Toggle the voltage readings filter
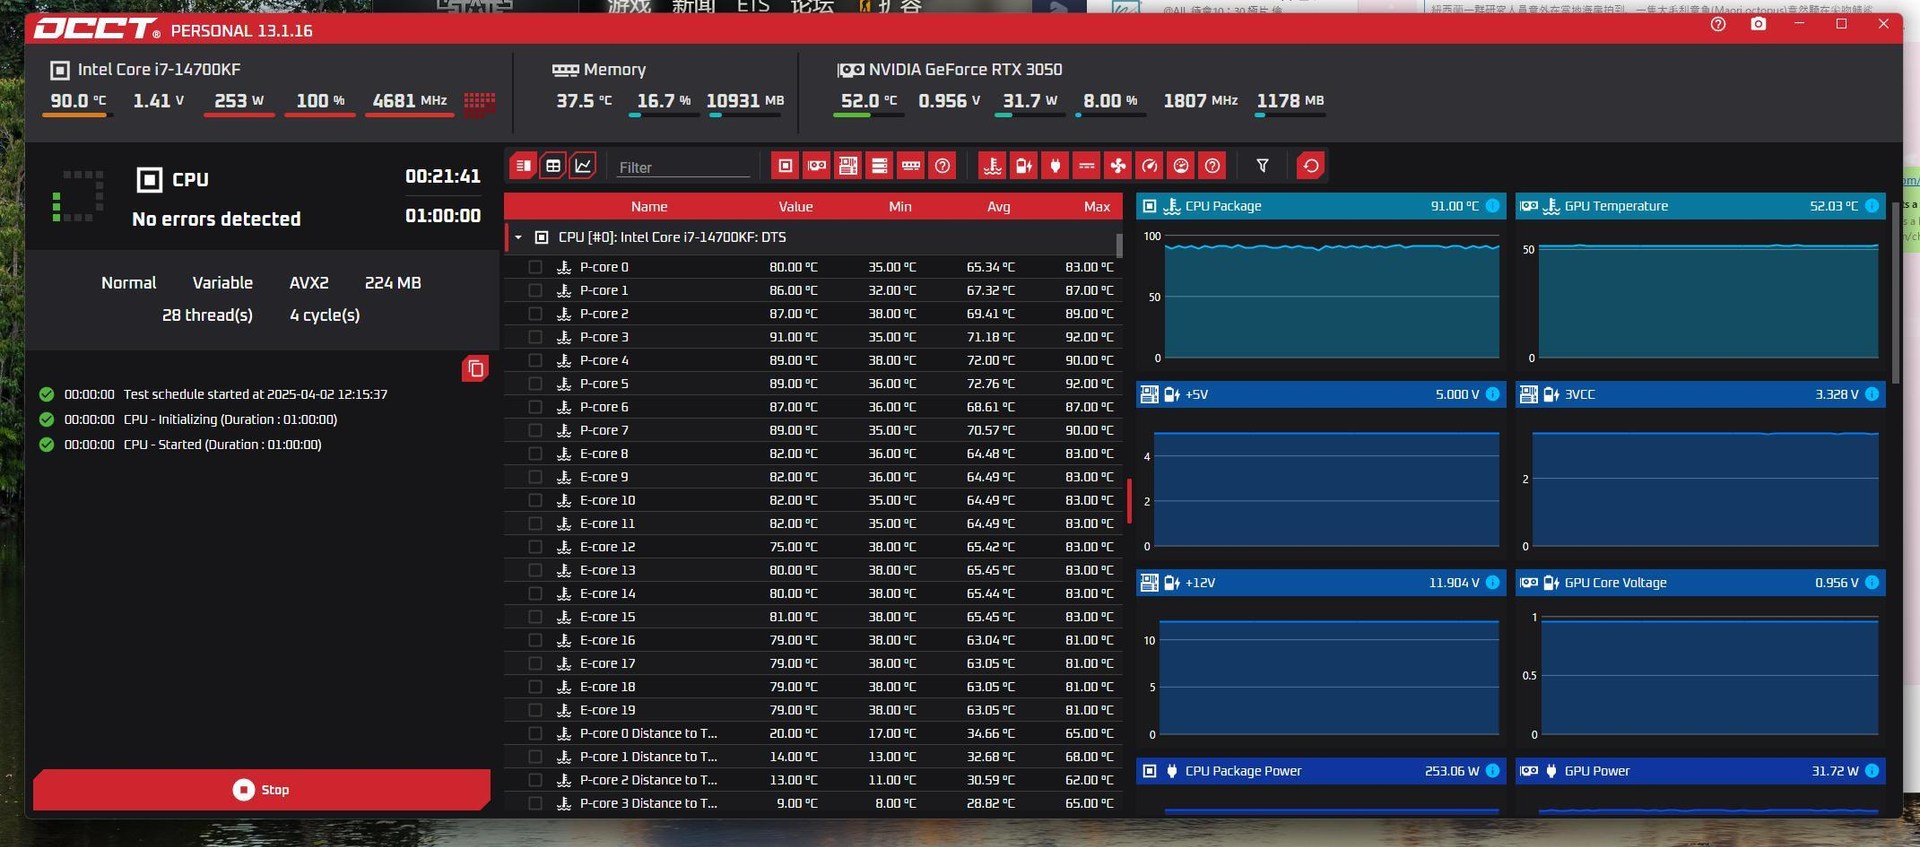Image resolution: width=1920 pixels, height=847 pixels. coord(1024,166)
